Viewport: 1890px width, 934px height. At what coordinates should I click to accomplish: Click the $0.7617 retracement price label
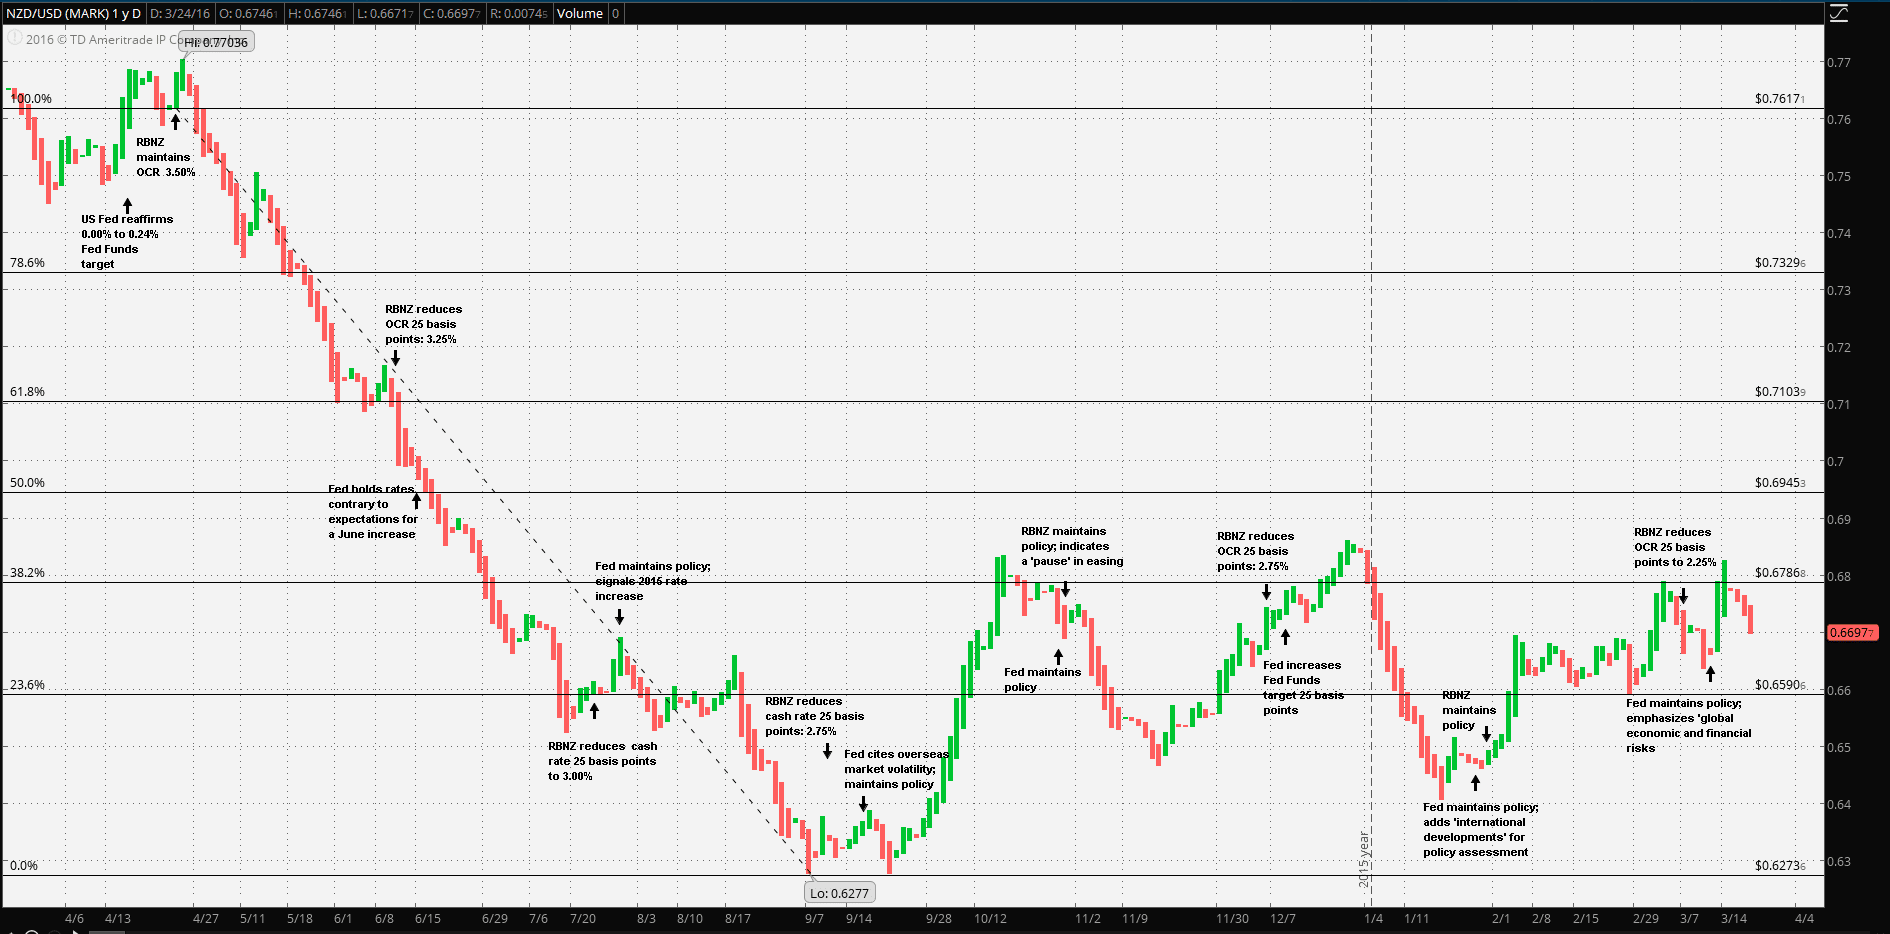click(1780, 99)
